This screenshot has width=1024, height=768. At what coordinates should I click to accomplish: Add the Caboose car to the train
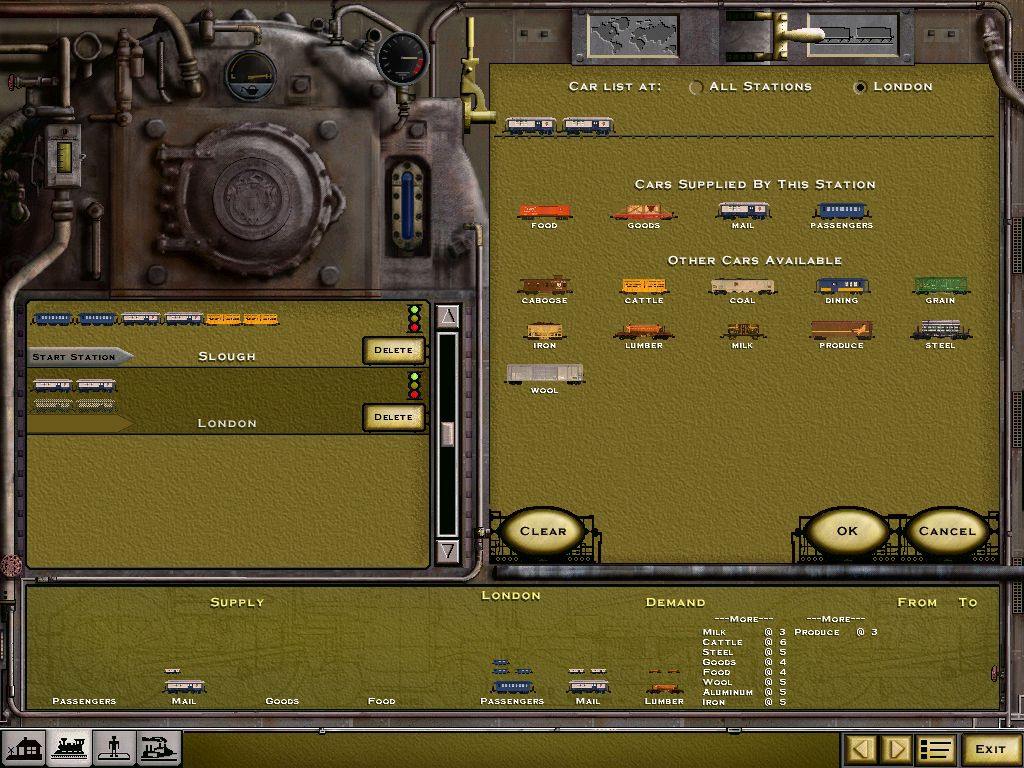543,284
